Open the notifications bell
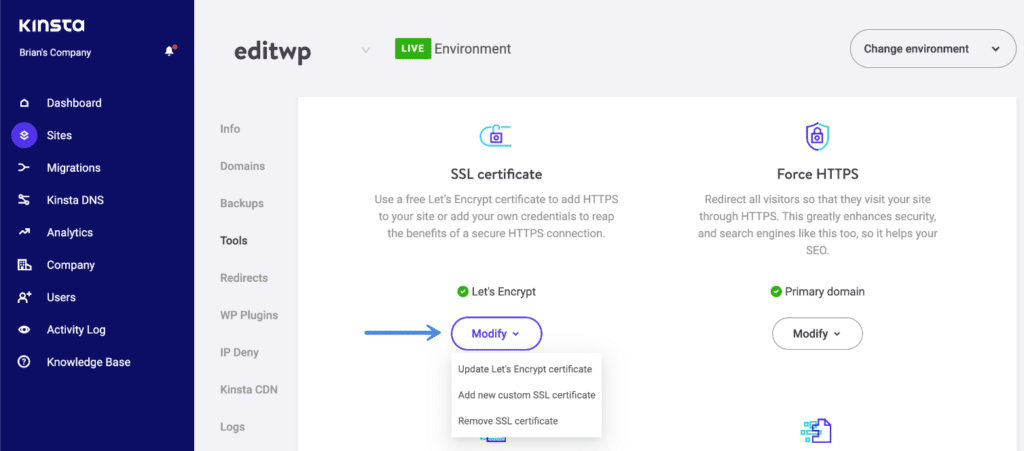The height and width of the screenshot is (451, 1024). click(170, 51)
